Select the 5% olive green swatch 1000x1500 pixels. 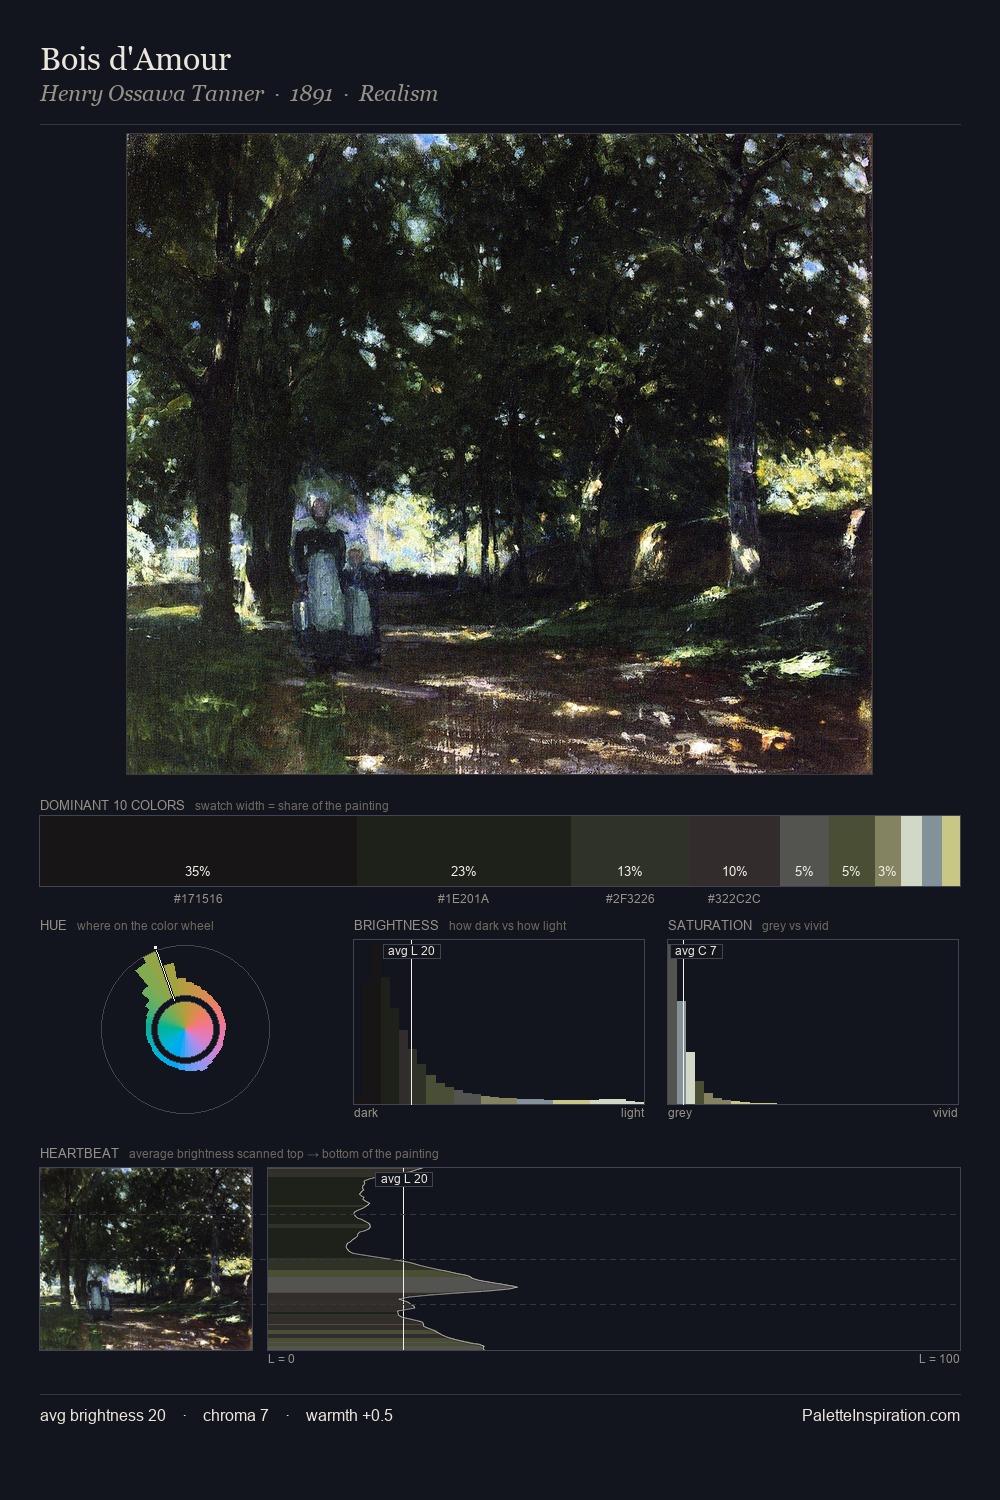pyautogui.click(x=852, y=851)
